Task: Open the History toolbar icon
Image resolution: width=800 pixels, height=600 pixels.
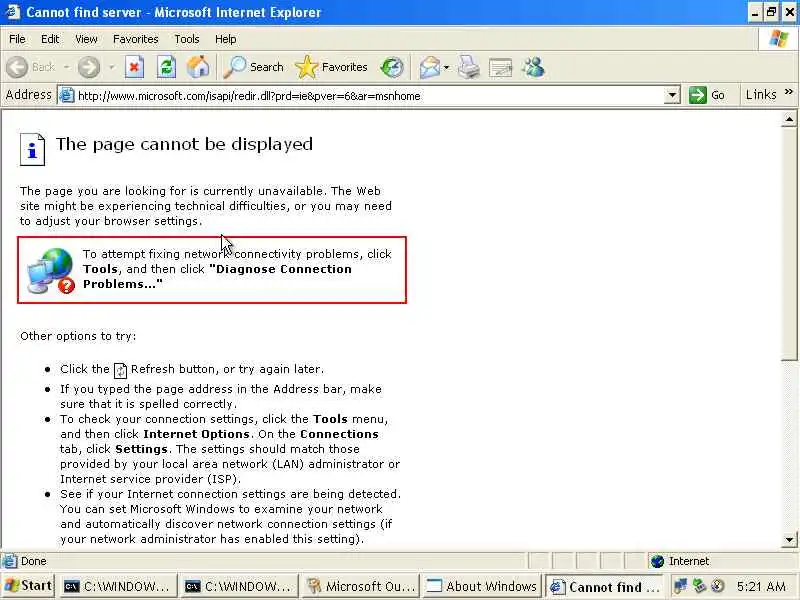Action: coord(392,67)
